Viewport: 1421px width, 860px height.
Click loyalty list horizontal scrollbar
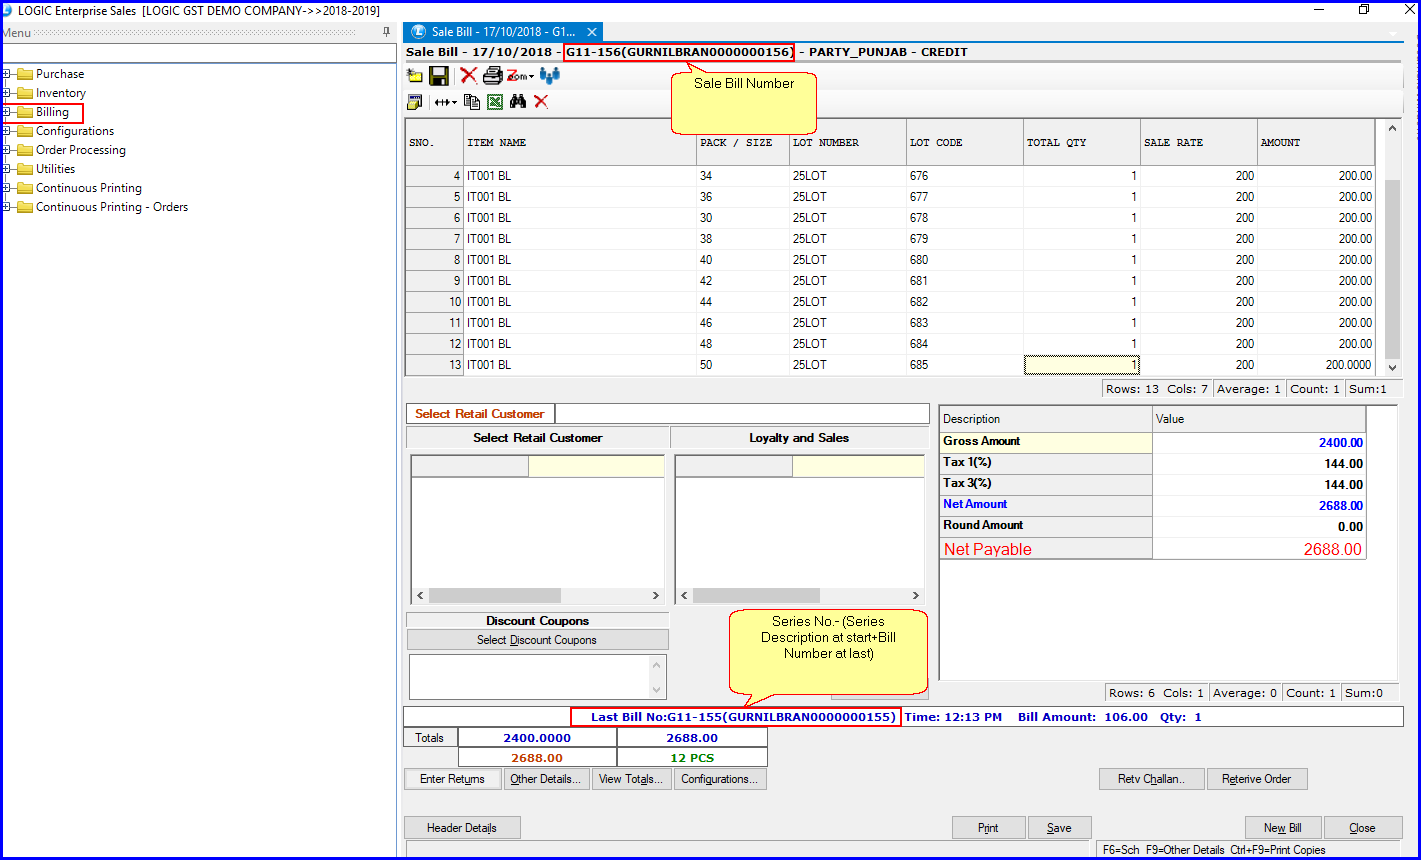(x=801, y=595)
